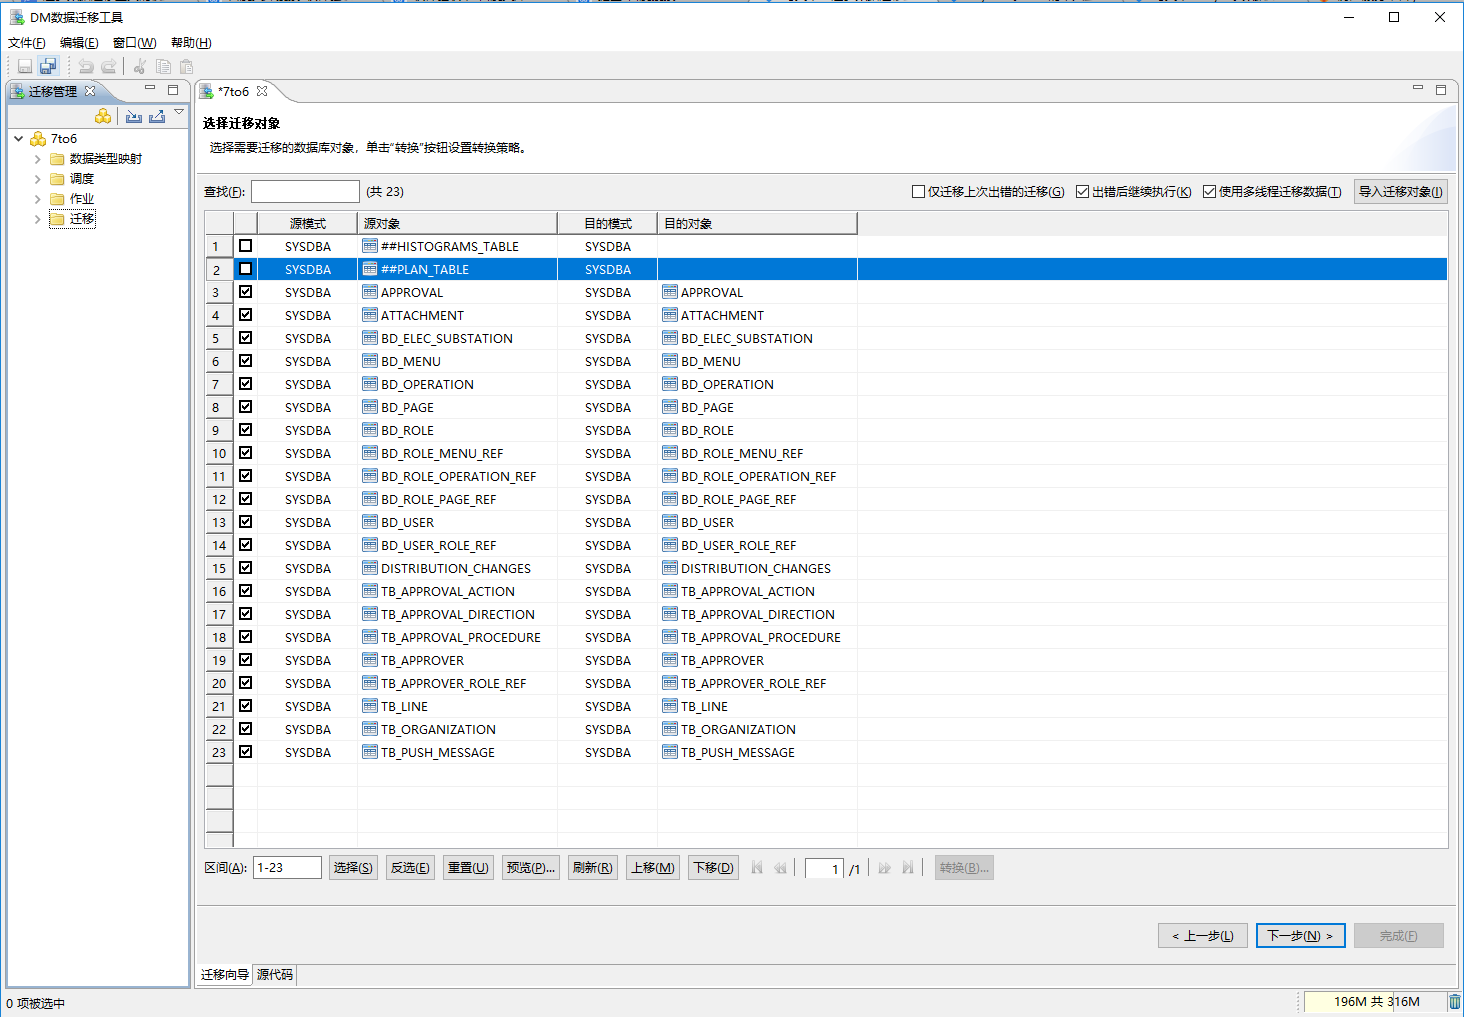The width and height of the screenshot is (1464, 1017).
Task: Minimize the 7to6 editor area
Action: coord(1418,89)
